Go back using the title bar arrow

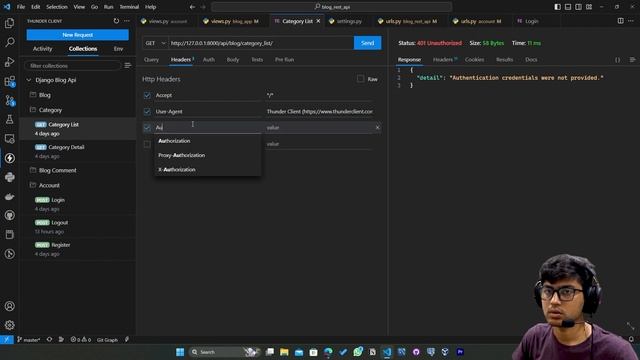(192, 7)
